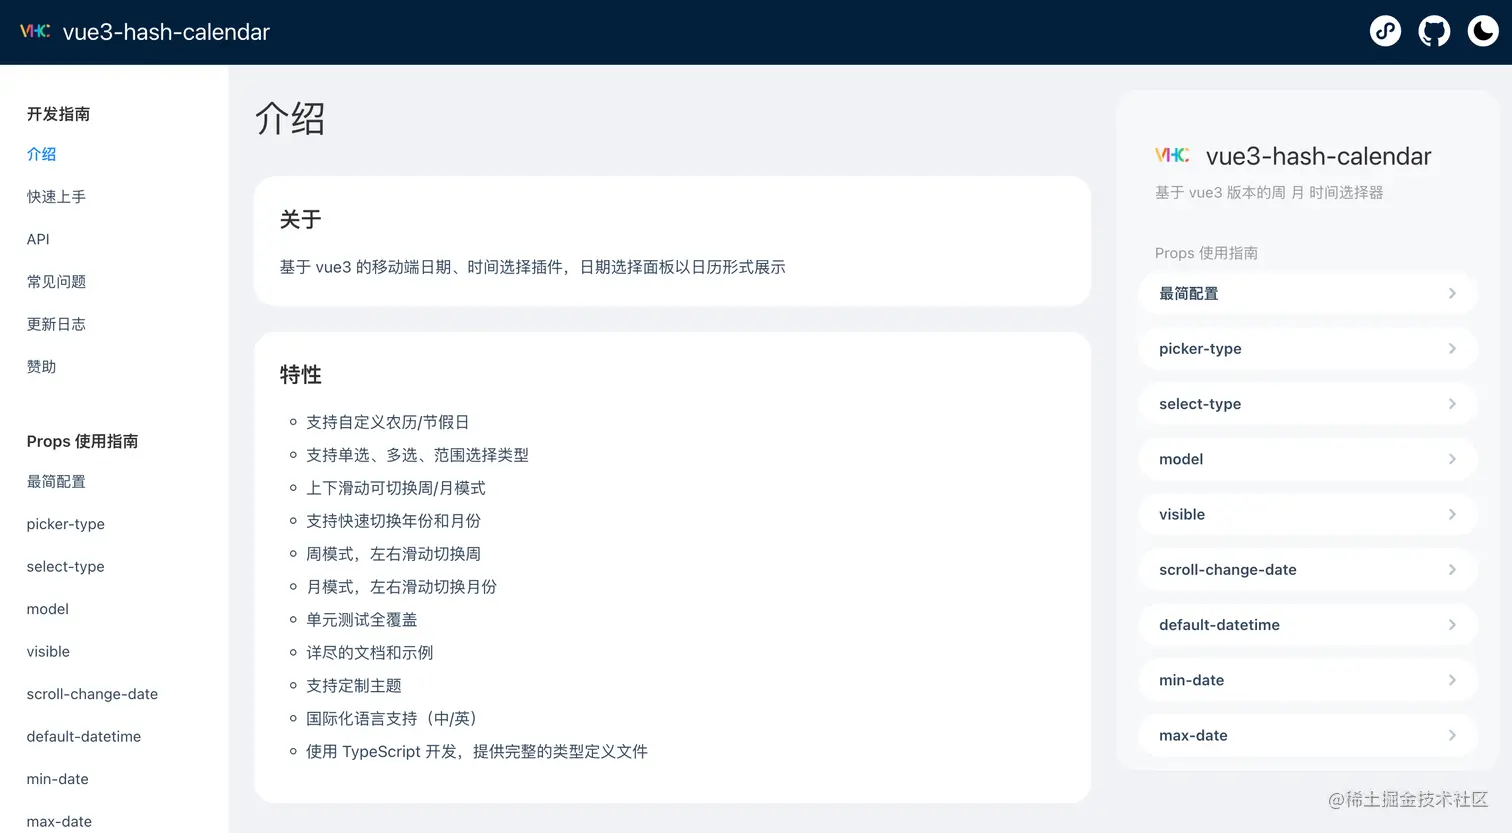The image size is (1512, 833).
Task: Open max-date in the sidebar
Action: (x=59, y=821)
